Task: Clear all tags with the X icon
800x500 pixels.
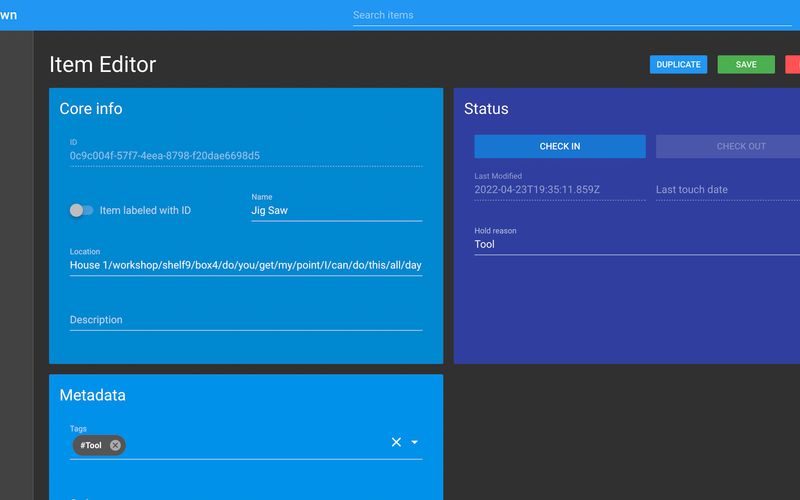Action: click(396, 442)
